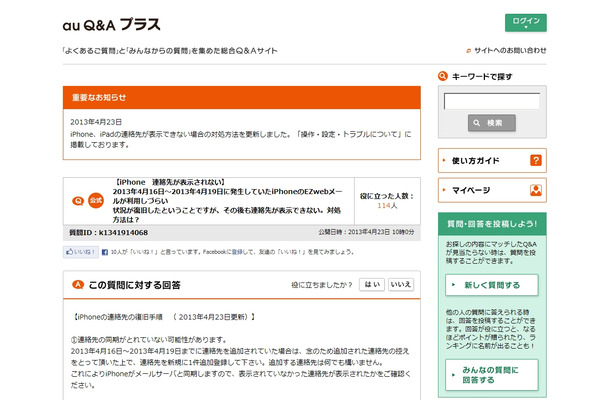610x400 pixels.
Task: Open 使い方ガイド menu item
Action: (492, 160)
